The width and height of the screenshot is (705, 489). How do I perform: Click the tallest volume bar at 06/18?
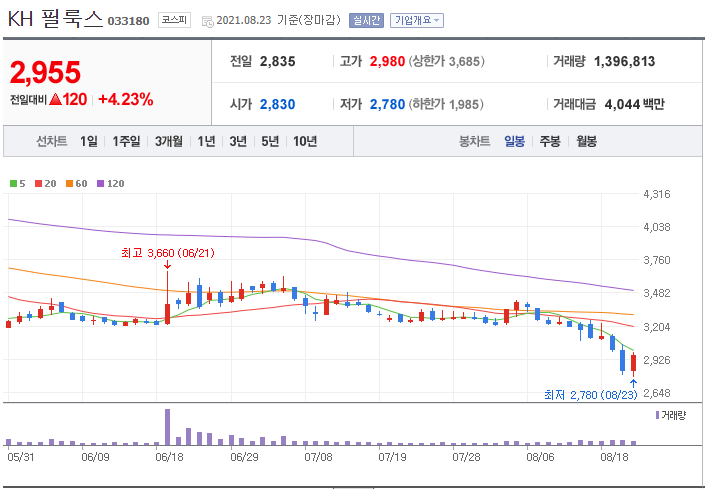(x=167, y=427)
